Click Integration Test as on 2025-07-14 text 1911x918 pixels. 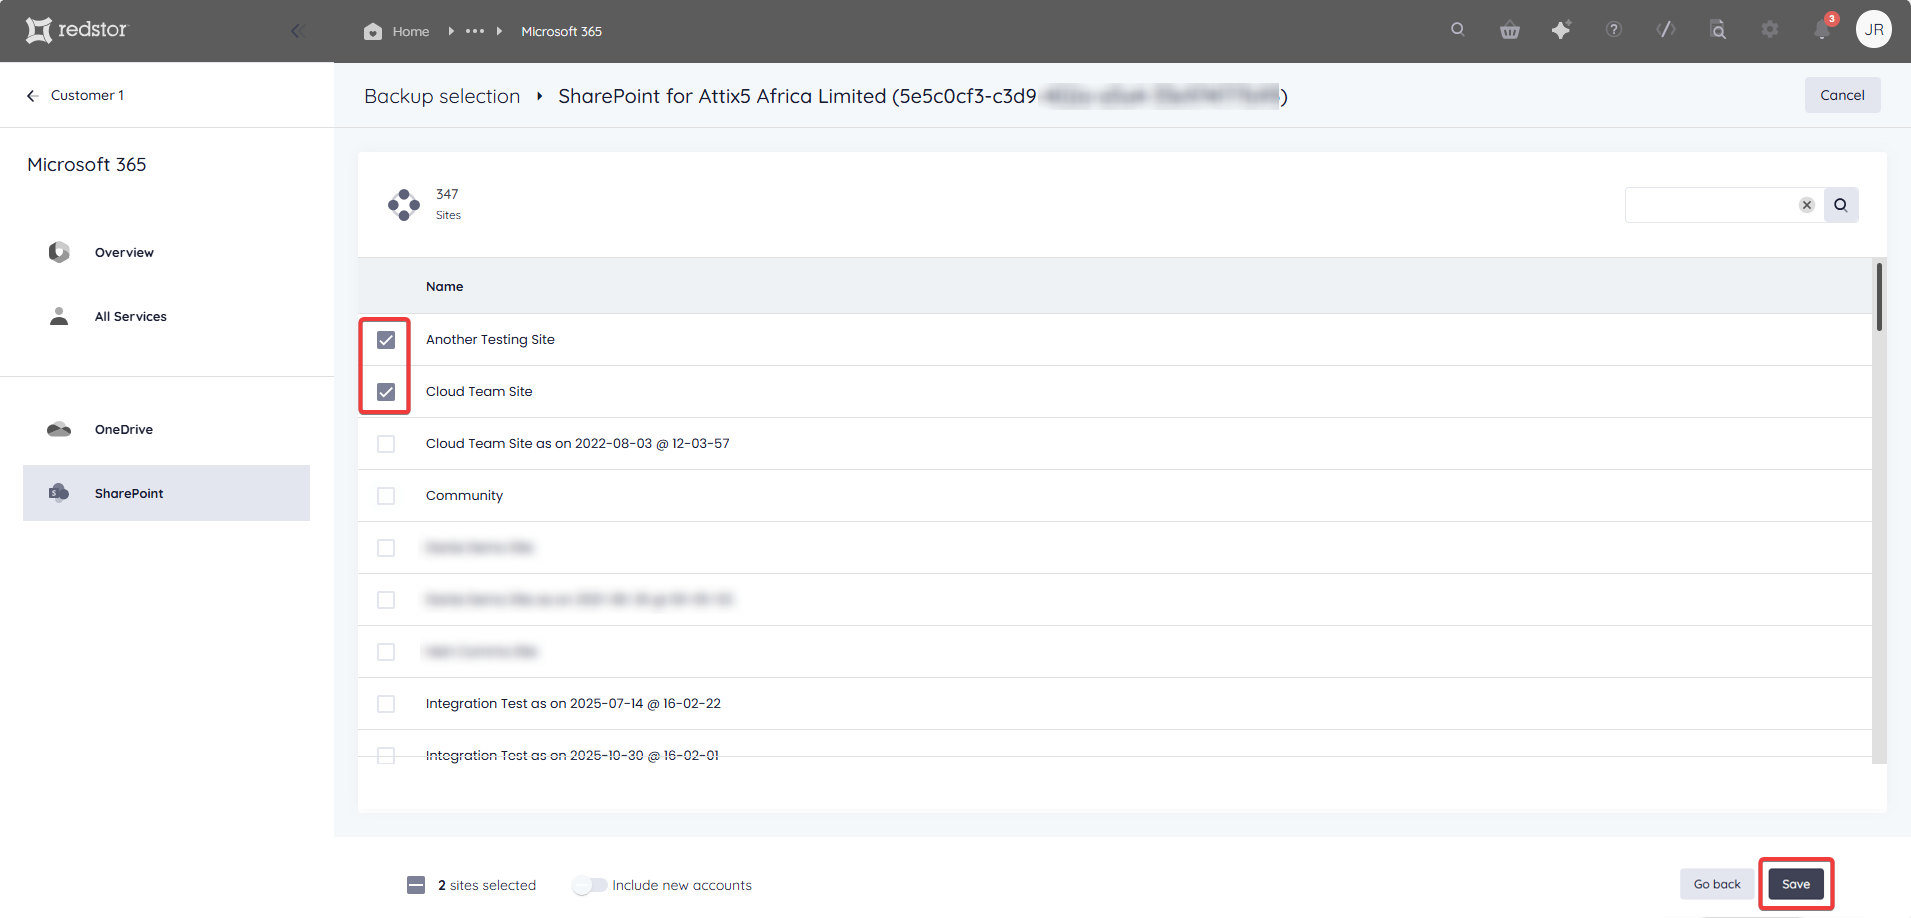point(573,703)
